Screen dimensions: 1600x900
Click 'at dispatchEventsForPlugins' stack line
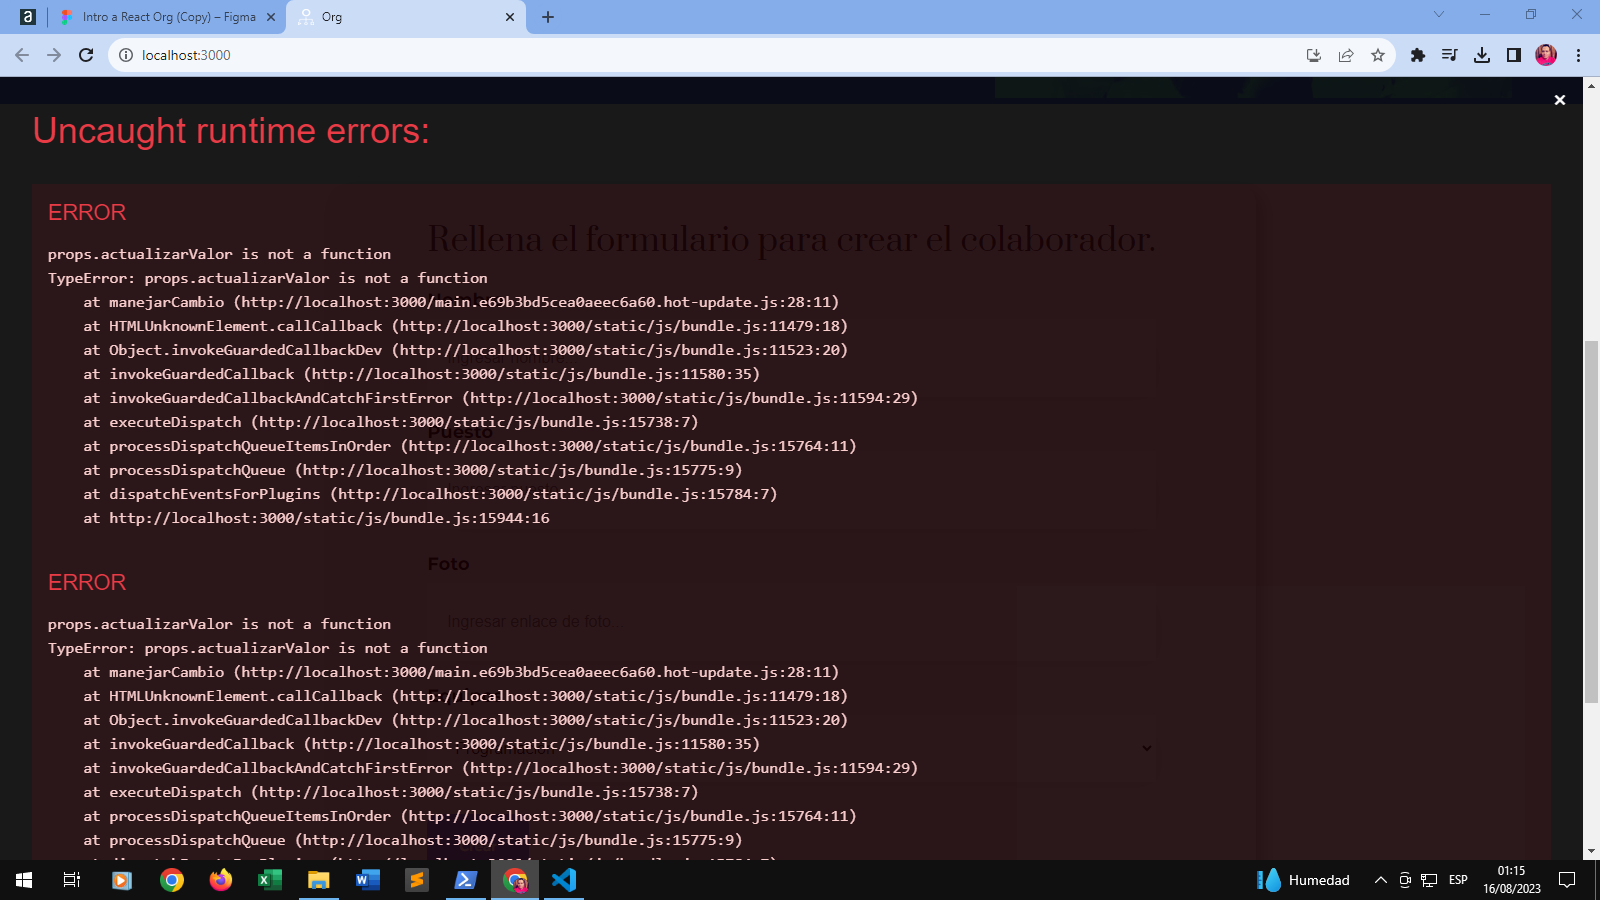coord(430,494)
